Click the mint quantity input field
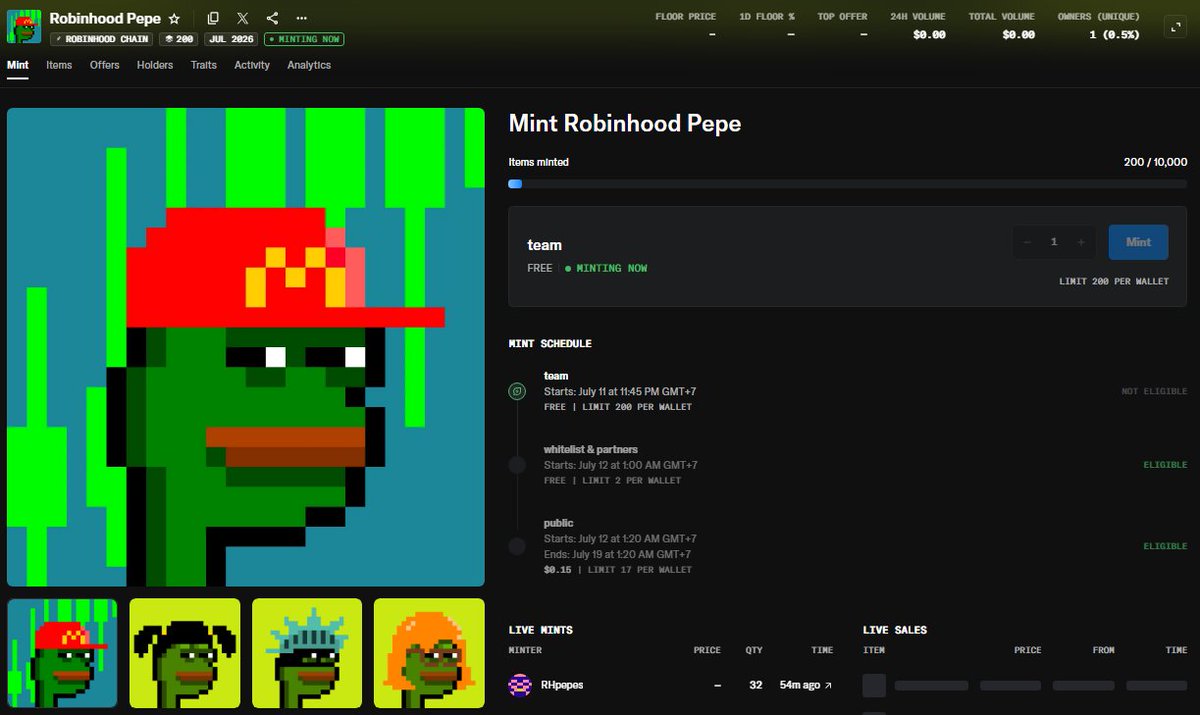The image size is (1200, 715). 1054,242
